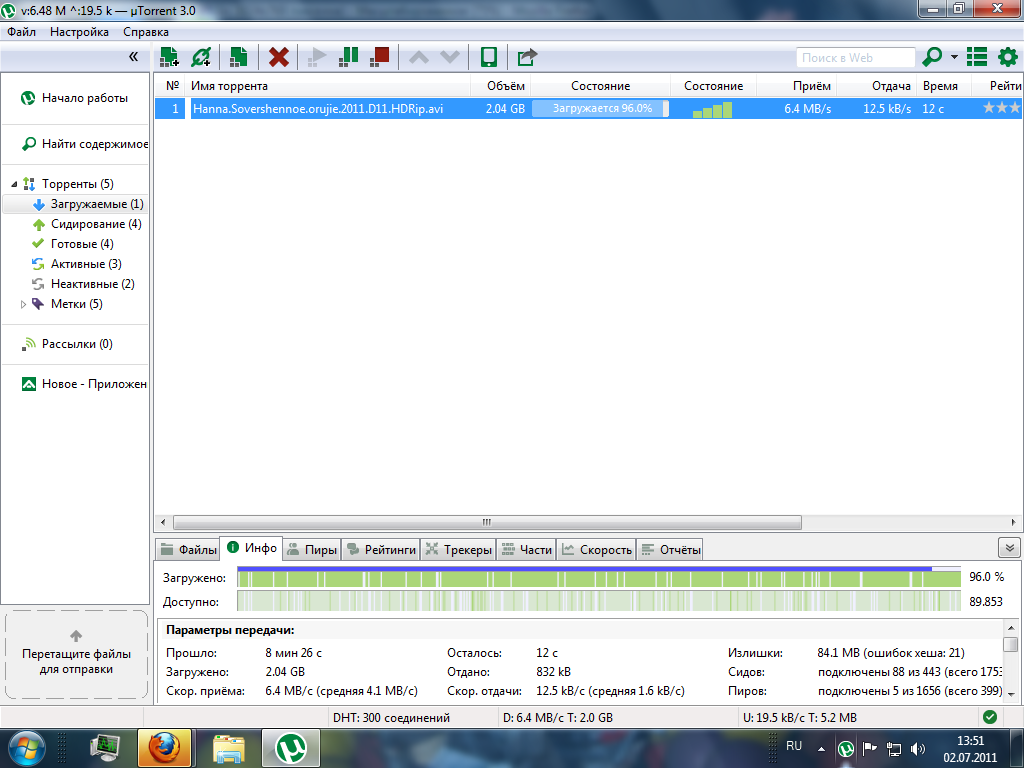The height and width of the screenshot is (768, 1024).
Task: Collapse the sidebar with double chevron
Action: tap(134, 57)
